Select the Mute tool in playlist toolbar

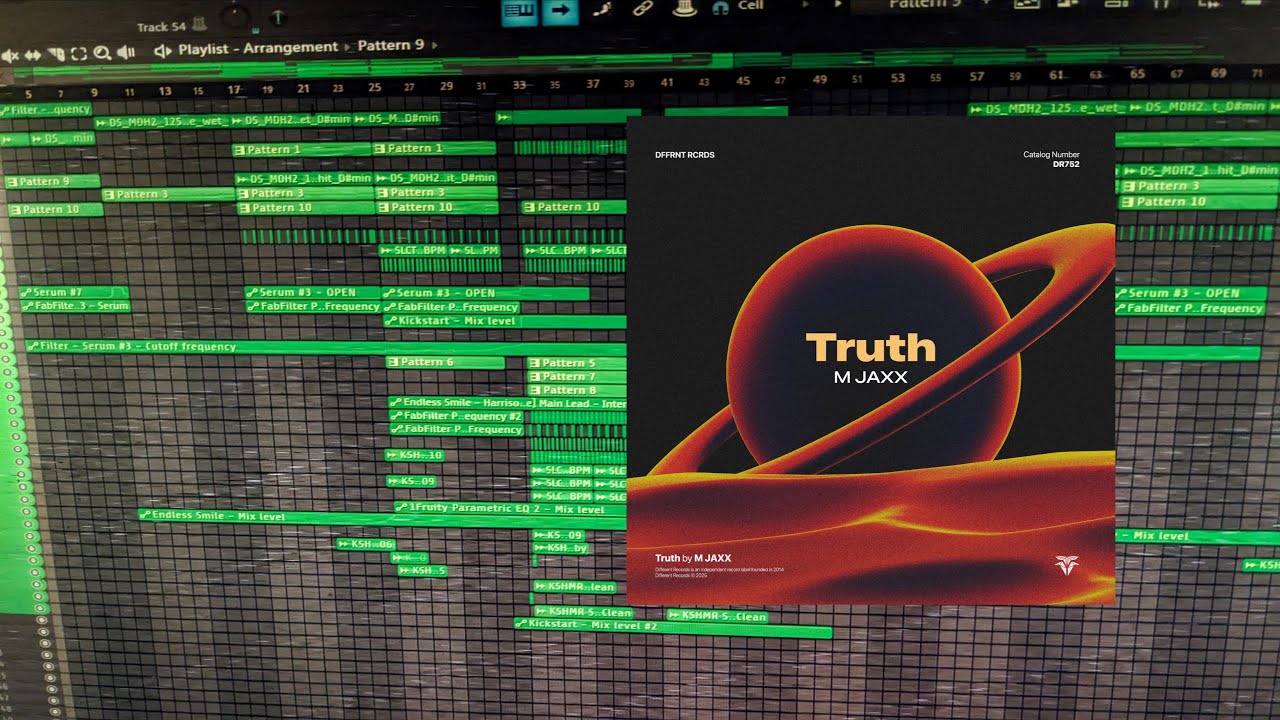point(10,54)
